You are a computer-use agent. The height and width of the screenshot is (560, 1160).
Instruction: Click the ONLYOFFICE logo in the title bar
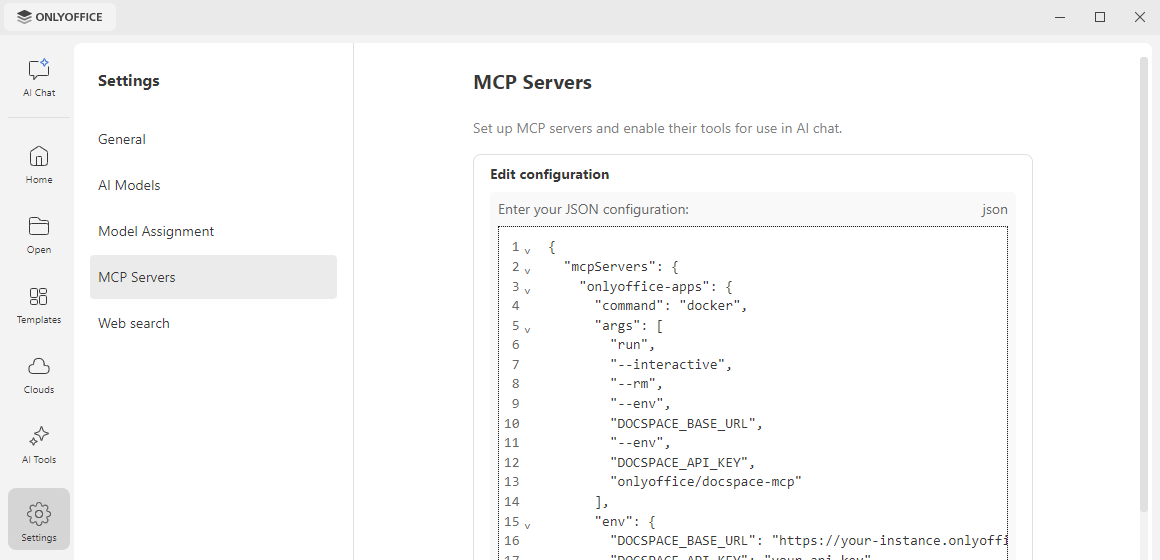click(x=60, y=17)
